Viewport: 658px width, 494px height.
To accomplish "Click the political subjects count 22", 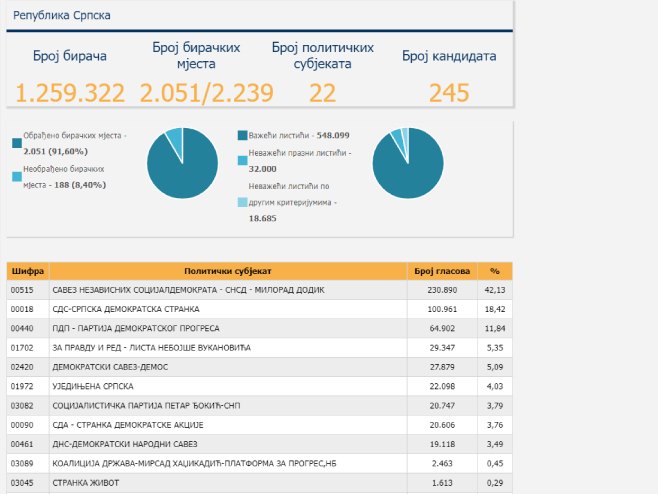I will tap(322, 93).
